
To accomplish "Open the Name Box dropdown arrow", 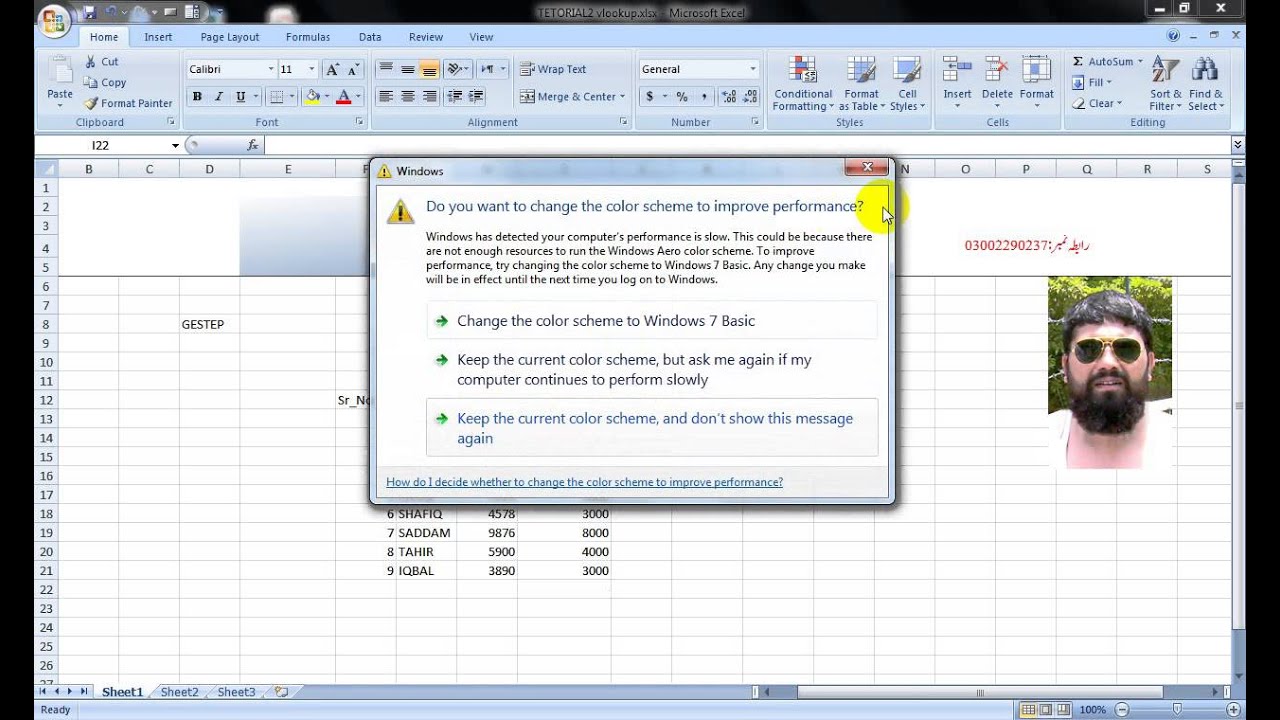I will (x=175, y=145).
